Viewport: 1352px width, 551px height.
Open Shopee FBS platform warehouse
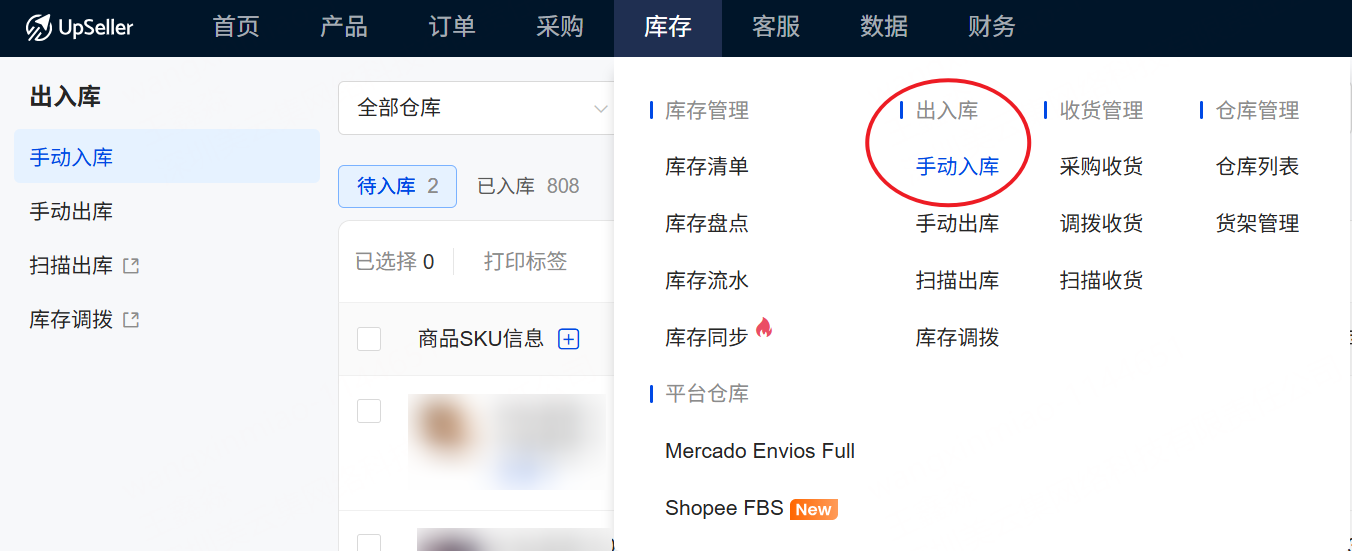pos(725,509)
